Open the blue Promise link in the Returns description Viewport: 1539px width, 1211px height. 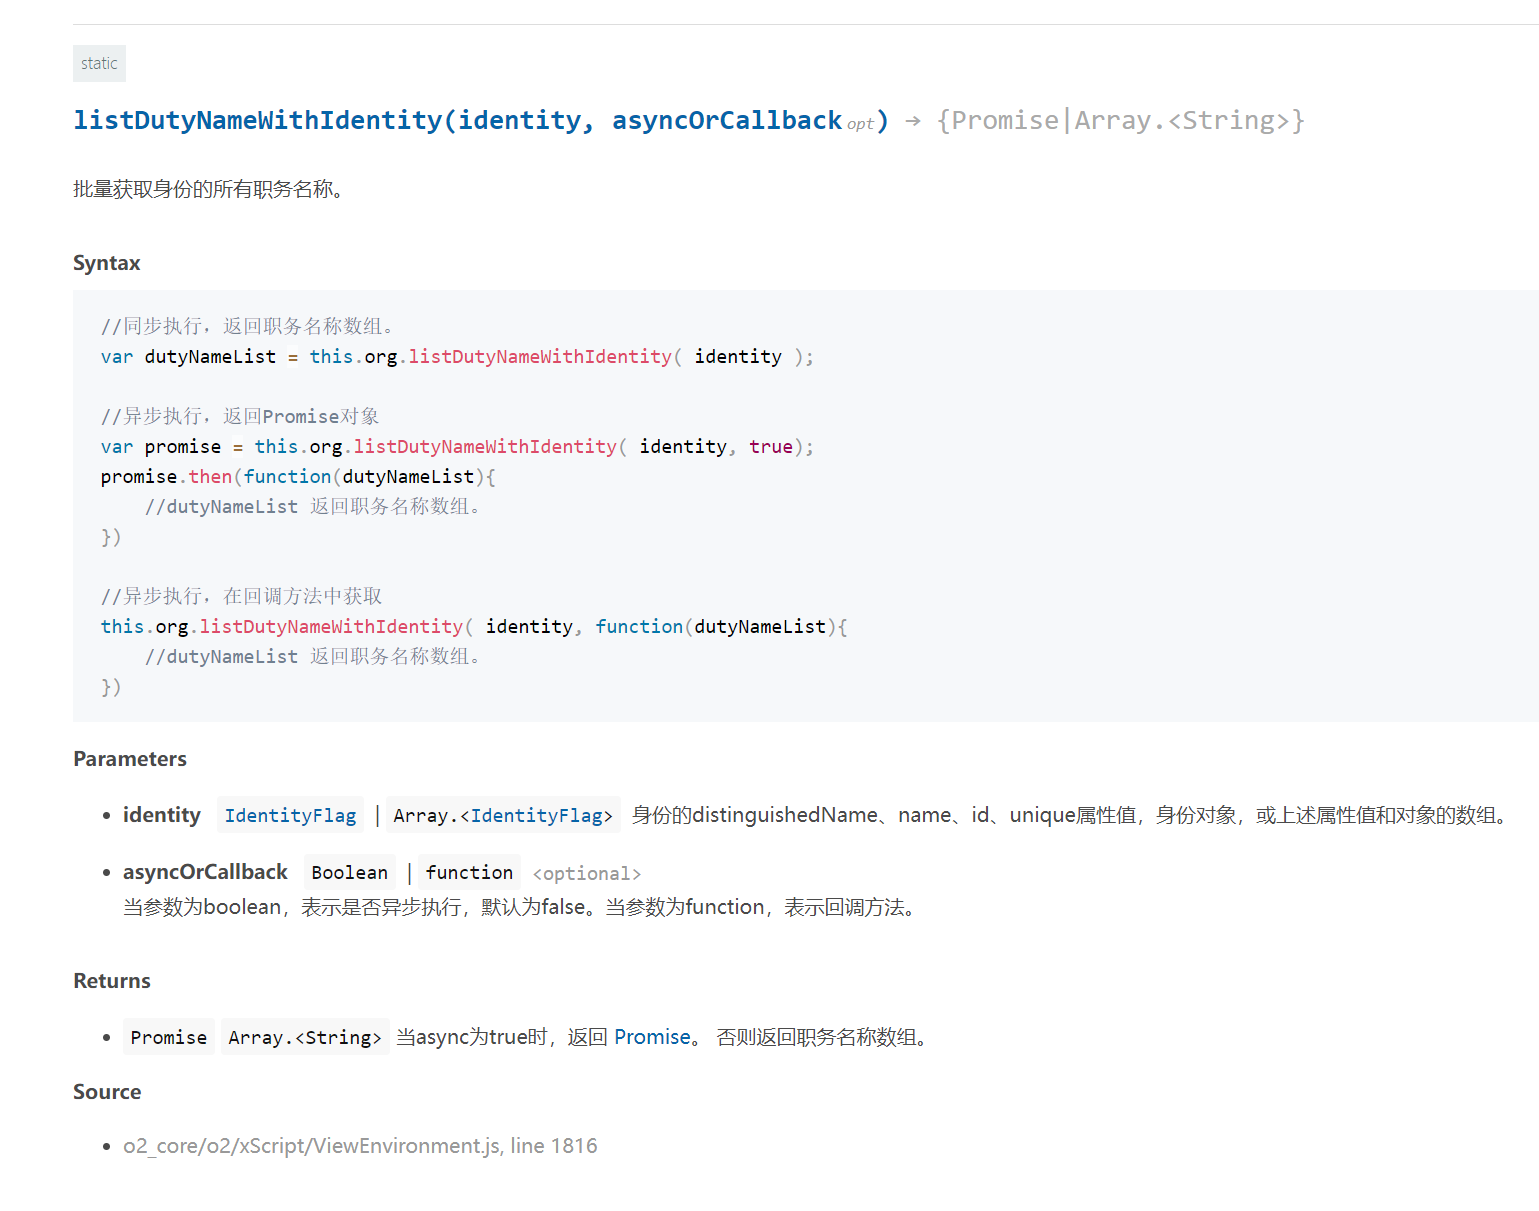pyautogui.click(x=652, y=1037)
